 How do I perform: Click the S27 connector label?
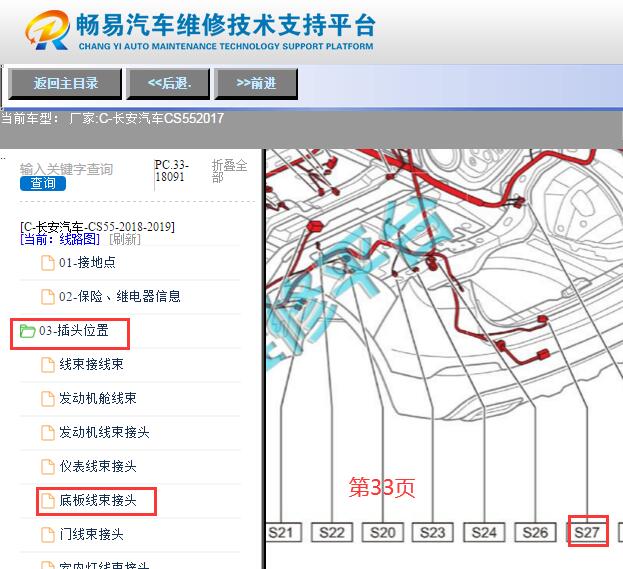coord(587,532)
